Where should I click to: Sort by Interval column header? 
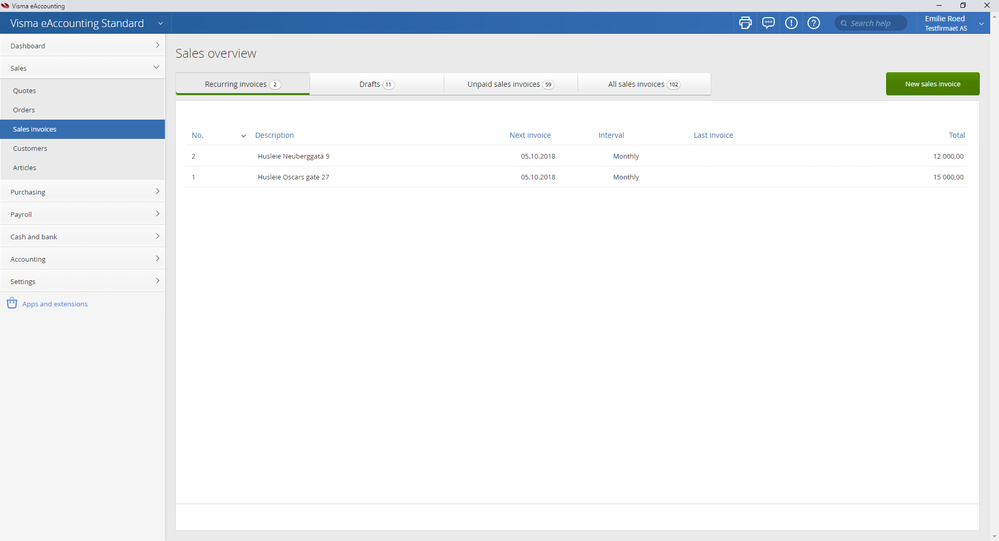[x=611, y=135]
